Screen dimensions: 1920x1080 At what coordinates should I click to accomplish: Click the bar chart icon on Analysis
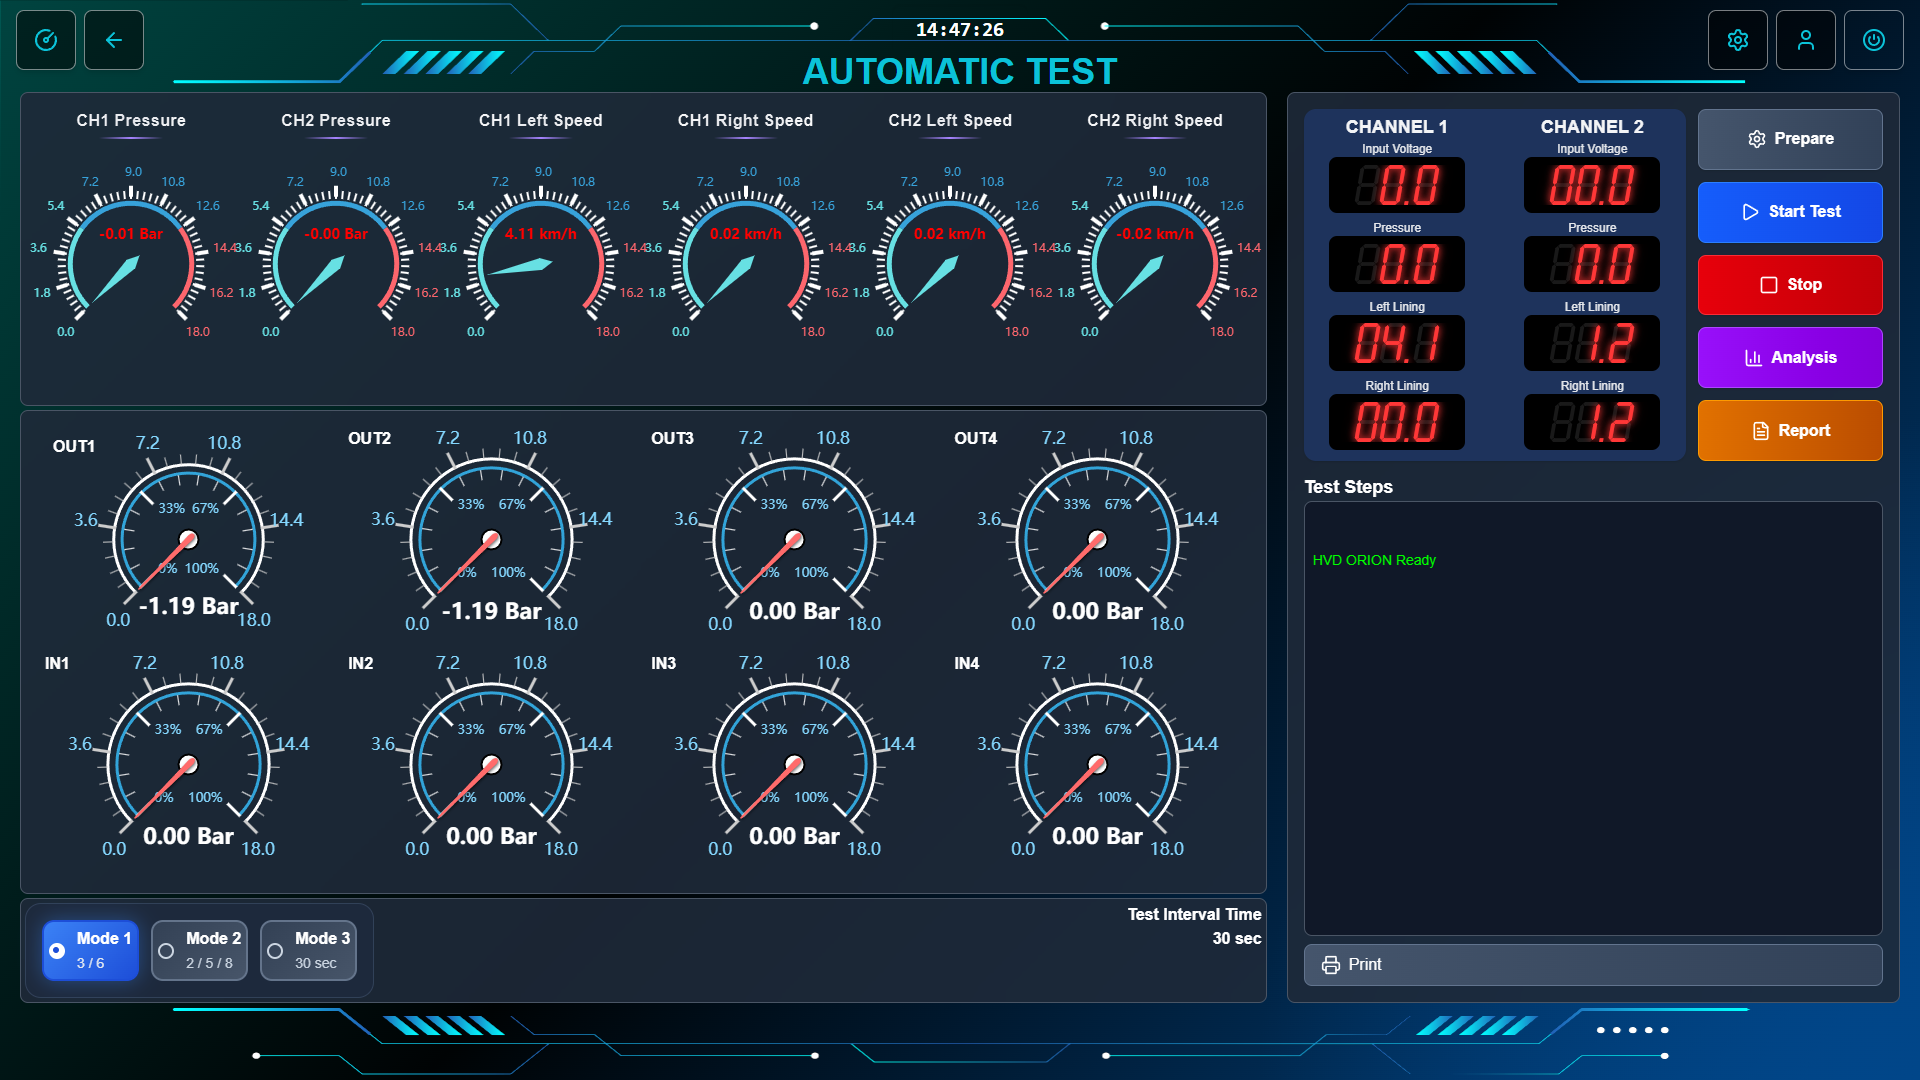click(1753, 358)
